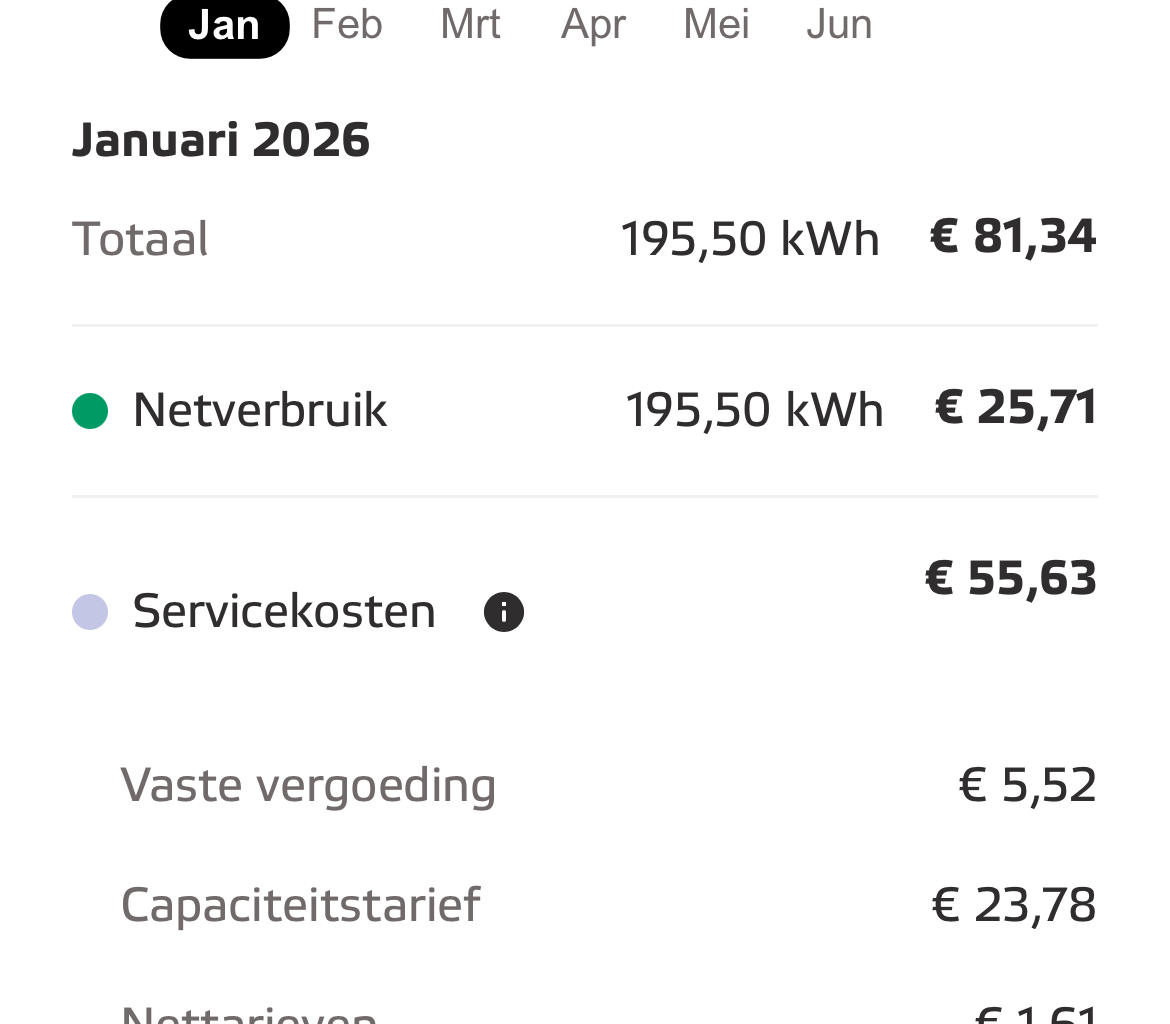This screenshot has width=1170, height=1024.
Task: Click the € 55,63 Servicekosten amount
Action: 1010,578
